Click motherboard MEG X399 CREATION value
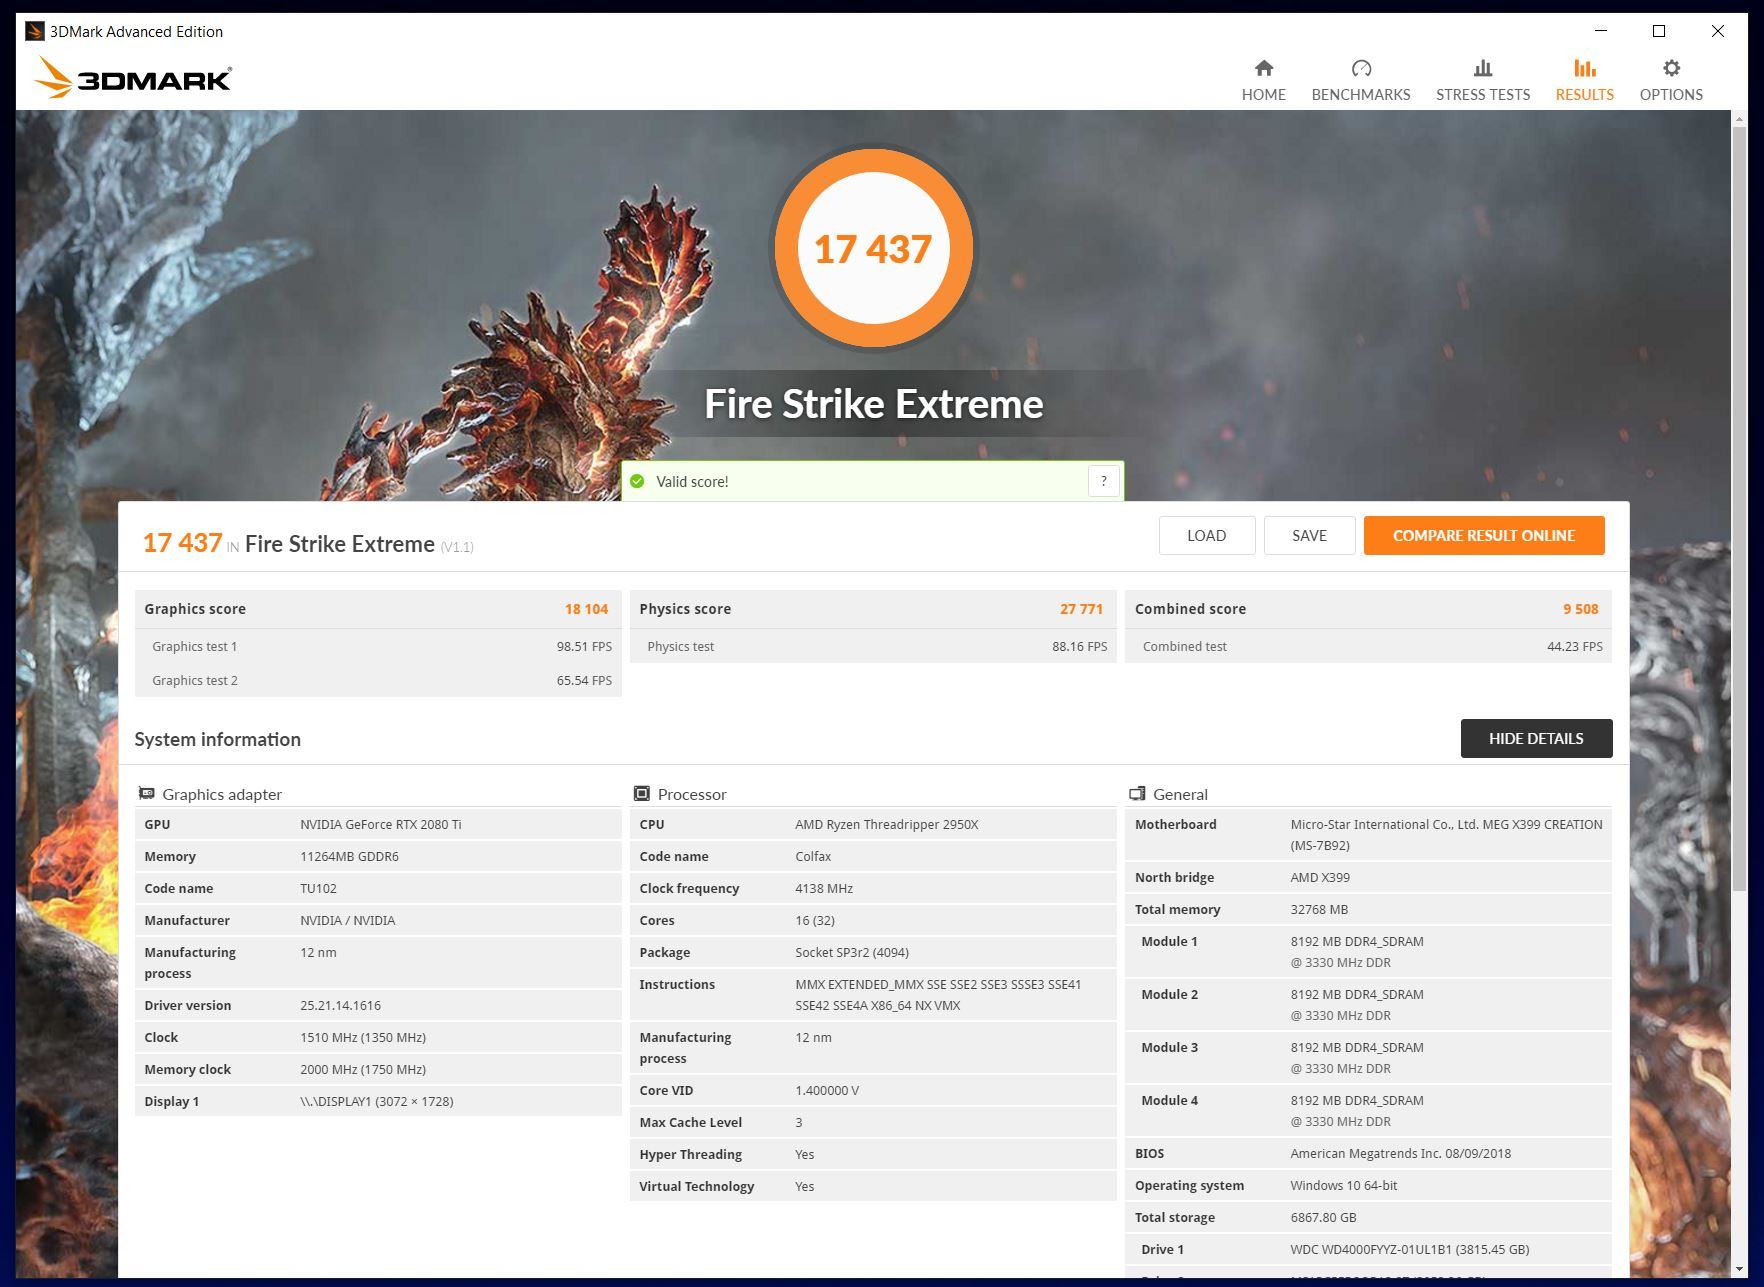This screenshot has width=1764, height=1287. click(1446, 835)
